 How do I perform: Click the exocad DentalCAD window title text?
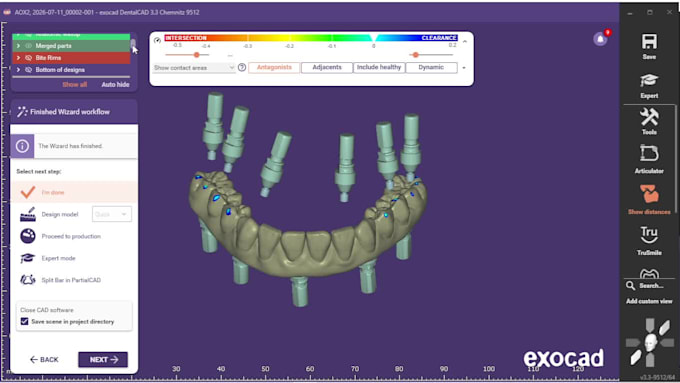tap(107, 12)
